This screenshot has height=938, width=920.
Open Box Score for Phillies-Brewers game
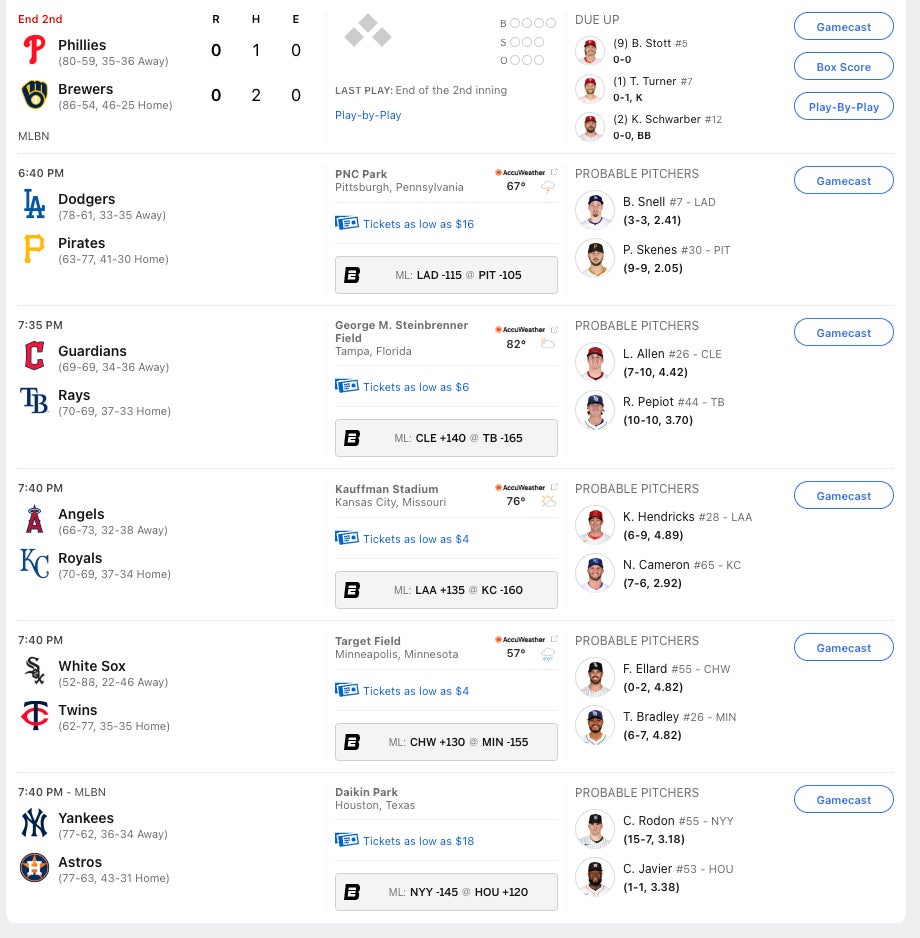843,67
